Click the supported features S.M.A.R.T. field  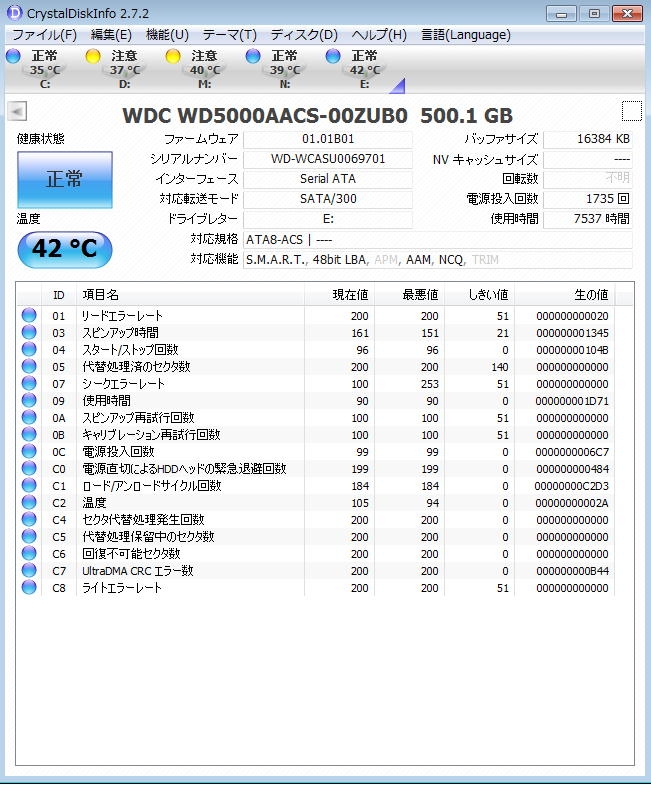coord(437,260)
